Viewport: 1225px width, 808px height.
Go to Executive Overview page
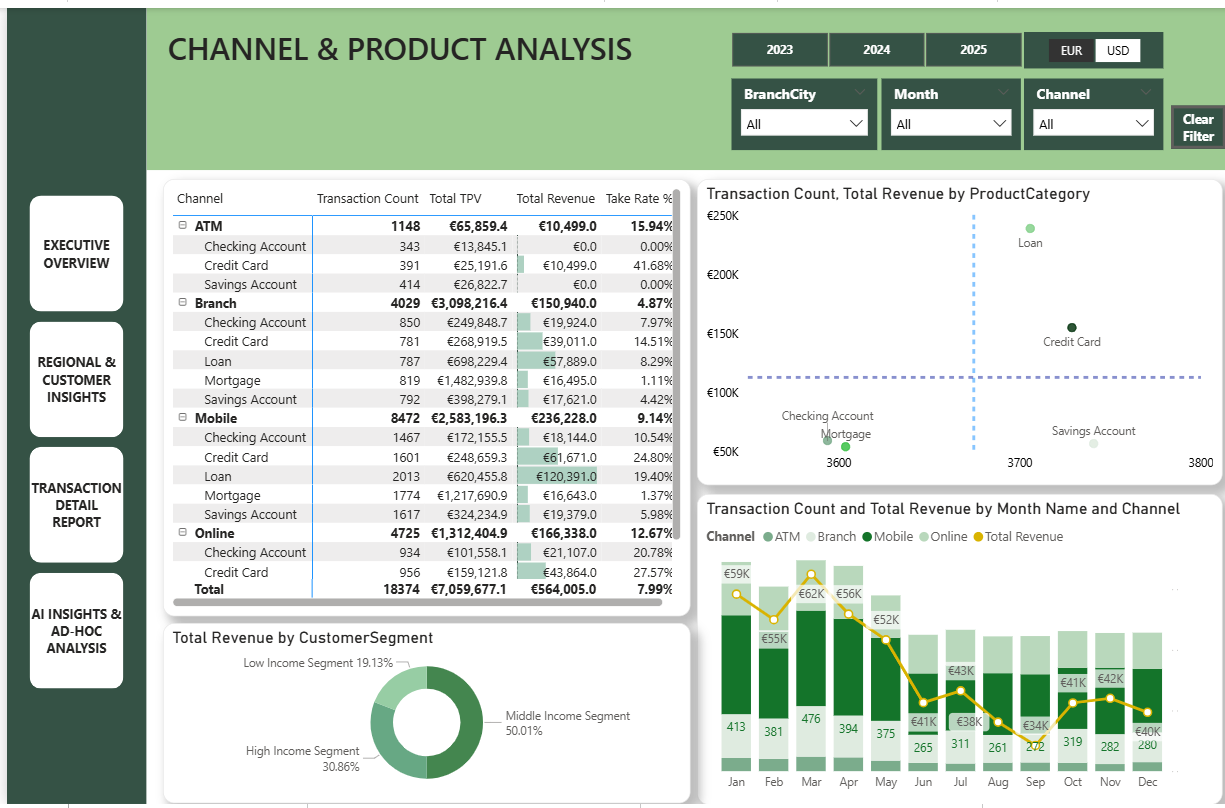77,254
